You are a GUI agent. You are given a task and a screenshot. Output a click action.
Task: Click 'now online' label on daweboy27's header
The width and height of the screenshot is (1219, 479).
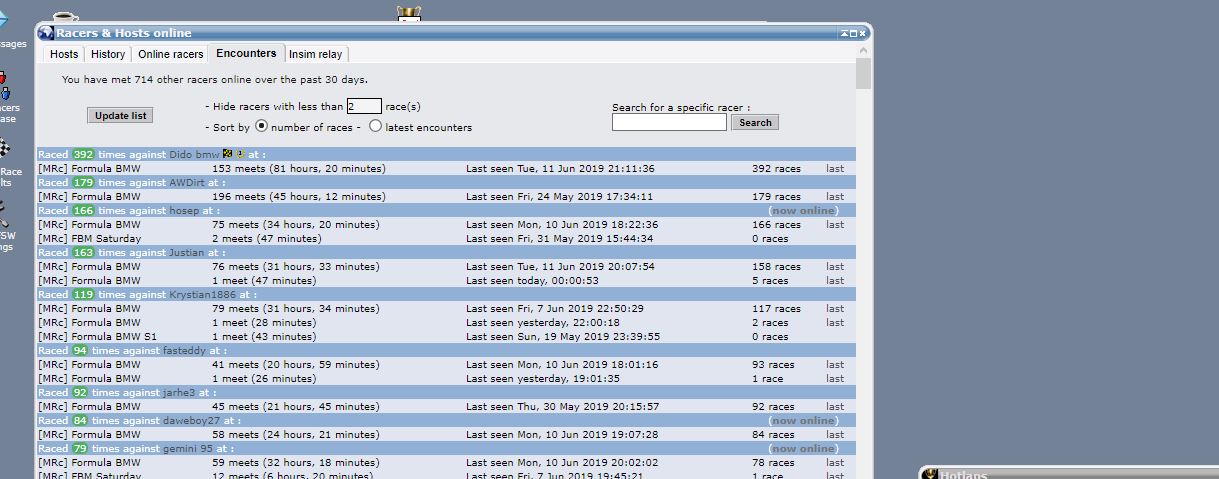tap(803, 420)
